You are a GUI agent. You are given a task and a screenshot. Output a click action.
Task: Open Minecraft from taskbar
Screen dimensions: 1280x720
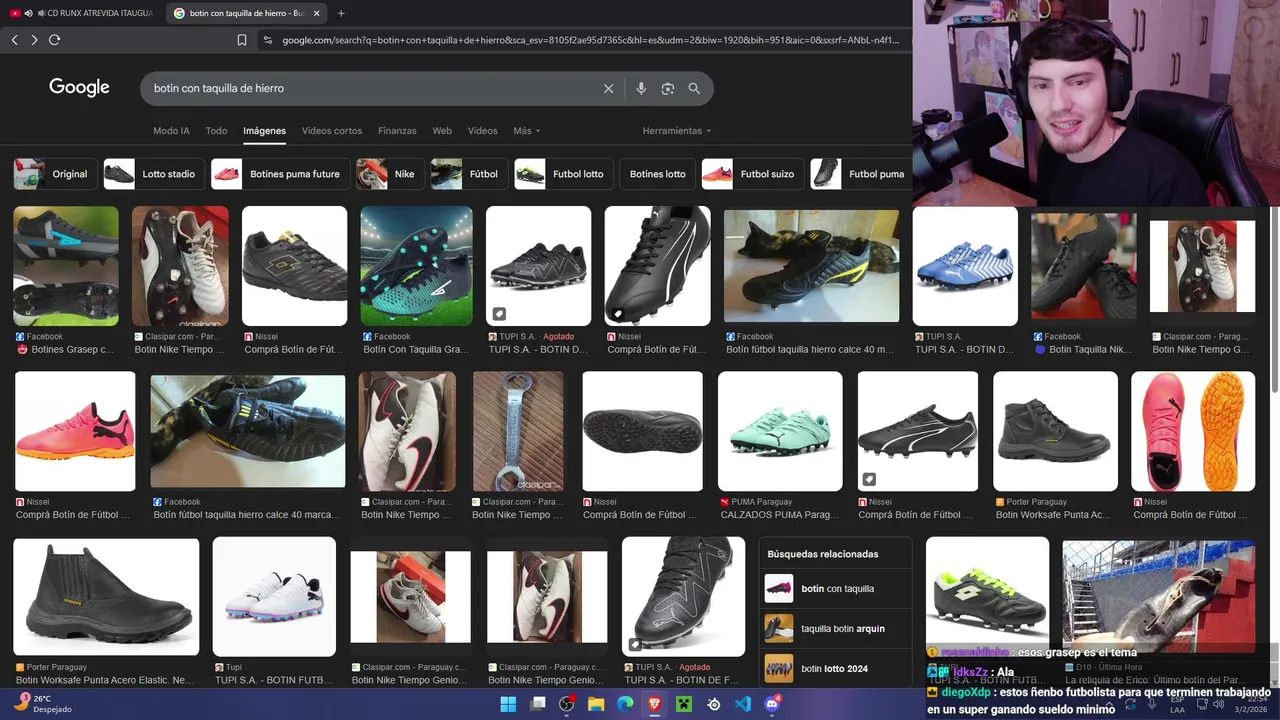click(684, 704)
